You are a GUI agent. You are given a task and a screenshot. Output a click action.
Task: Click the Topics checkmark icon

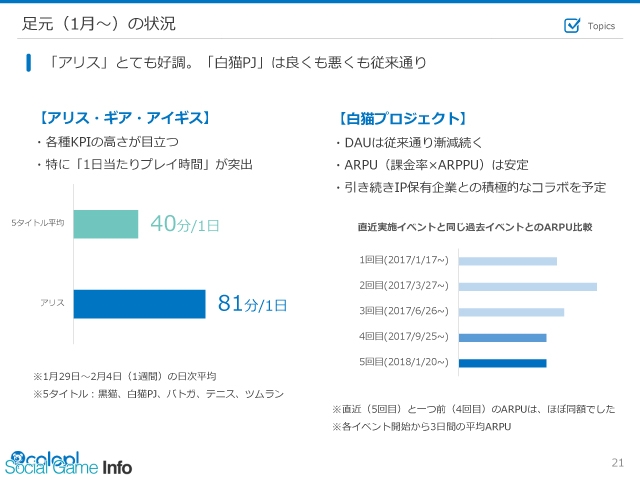point(572,25)
